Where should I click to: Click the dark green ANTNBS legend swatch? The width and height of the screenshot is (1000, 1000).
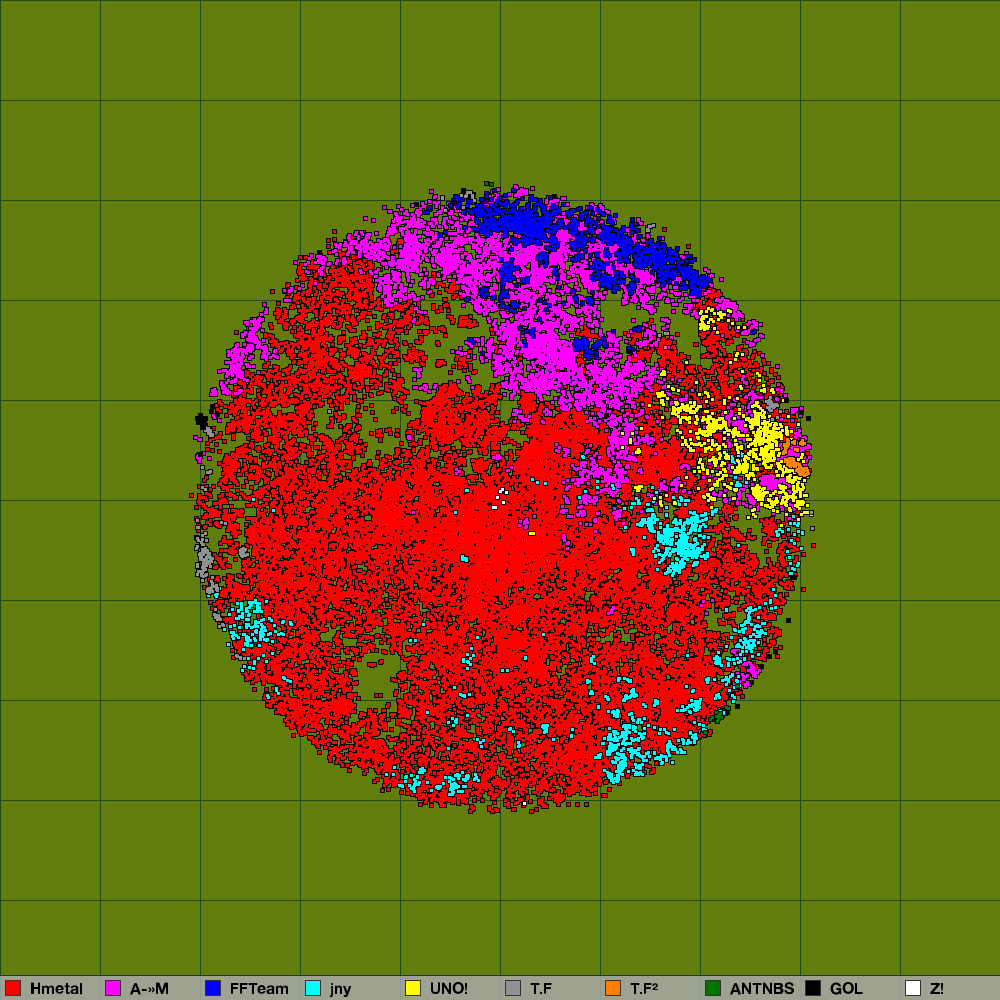tap(713, 988)
